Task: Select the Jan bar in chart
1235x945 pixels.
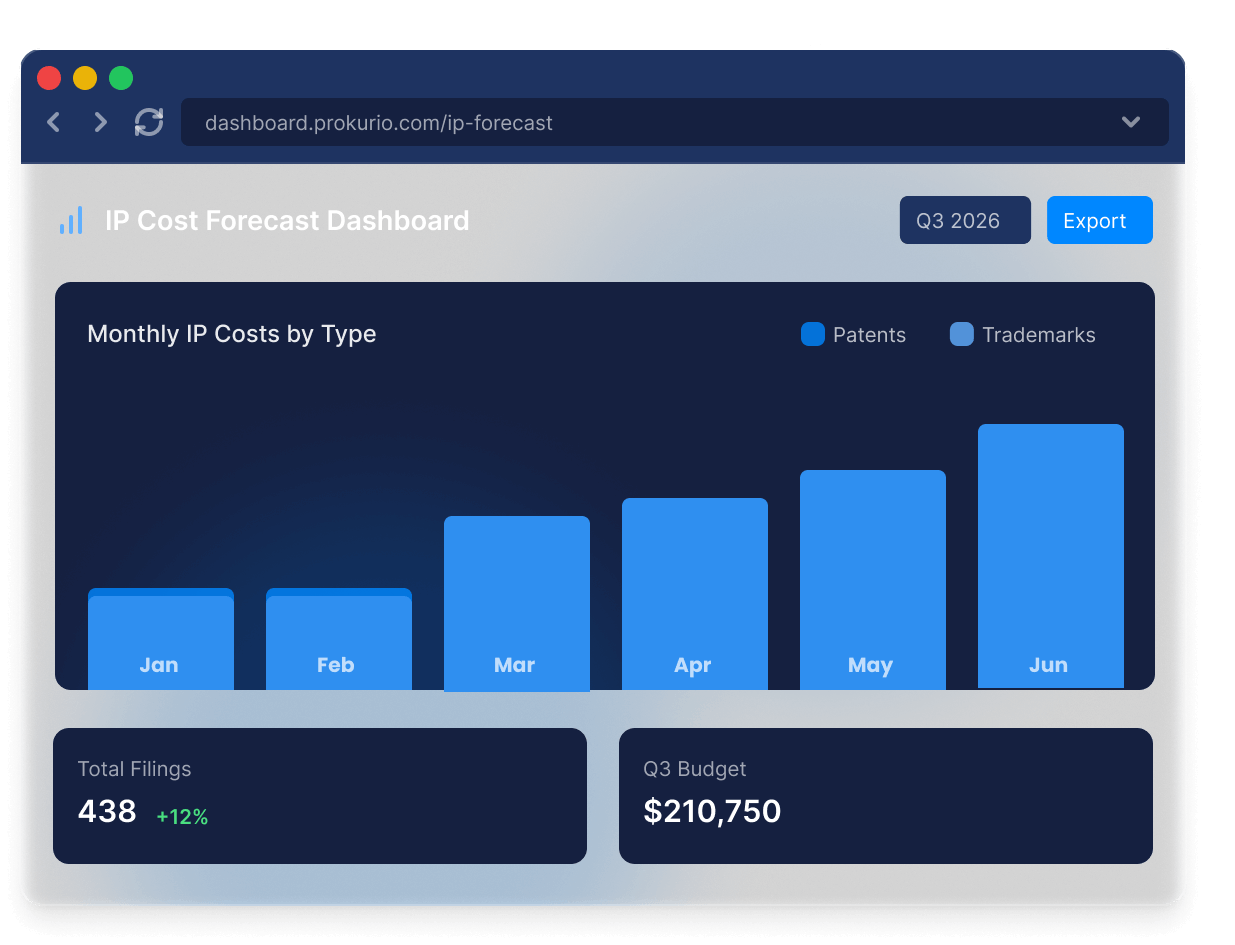Action: tap(161, 640)
